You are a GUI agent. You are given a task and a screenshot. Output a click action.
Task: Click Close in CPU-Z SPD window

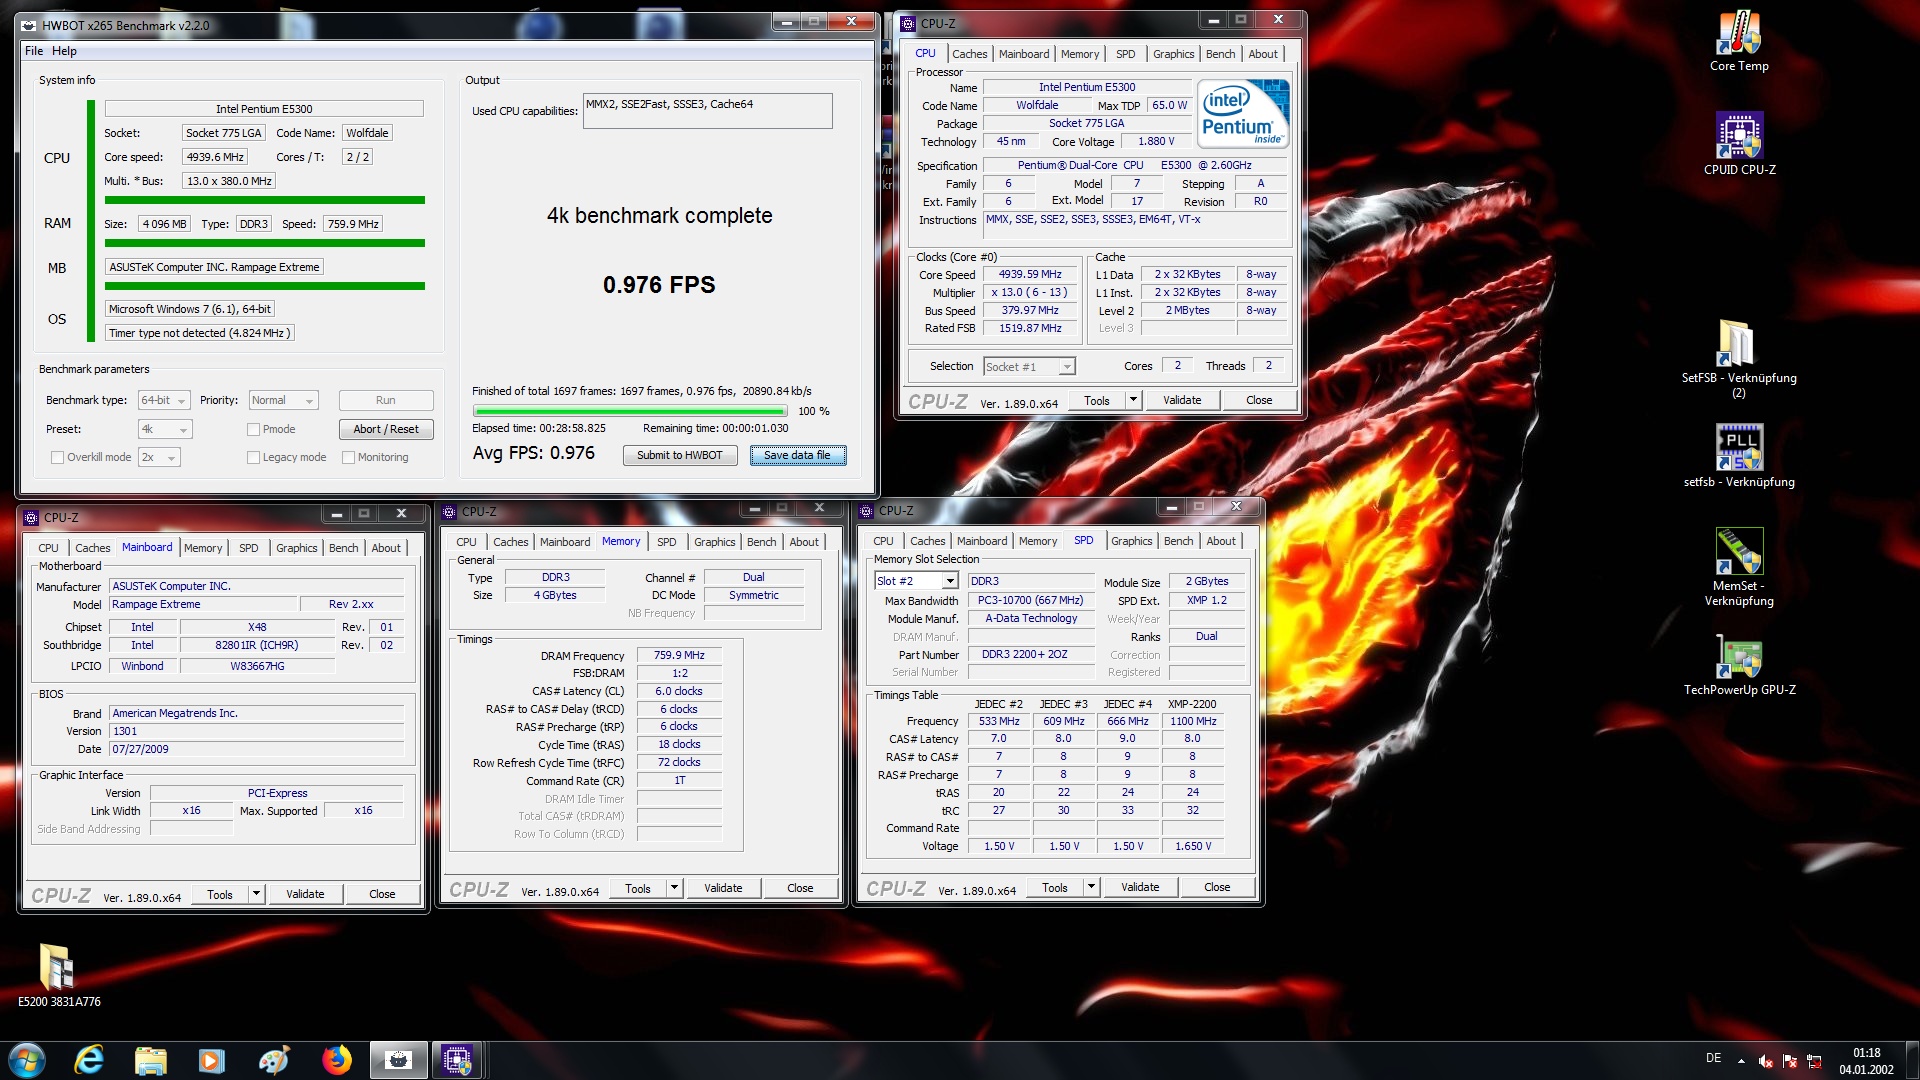click(x=1217, y=887)
